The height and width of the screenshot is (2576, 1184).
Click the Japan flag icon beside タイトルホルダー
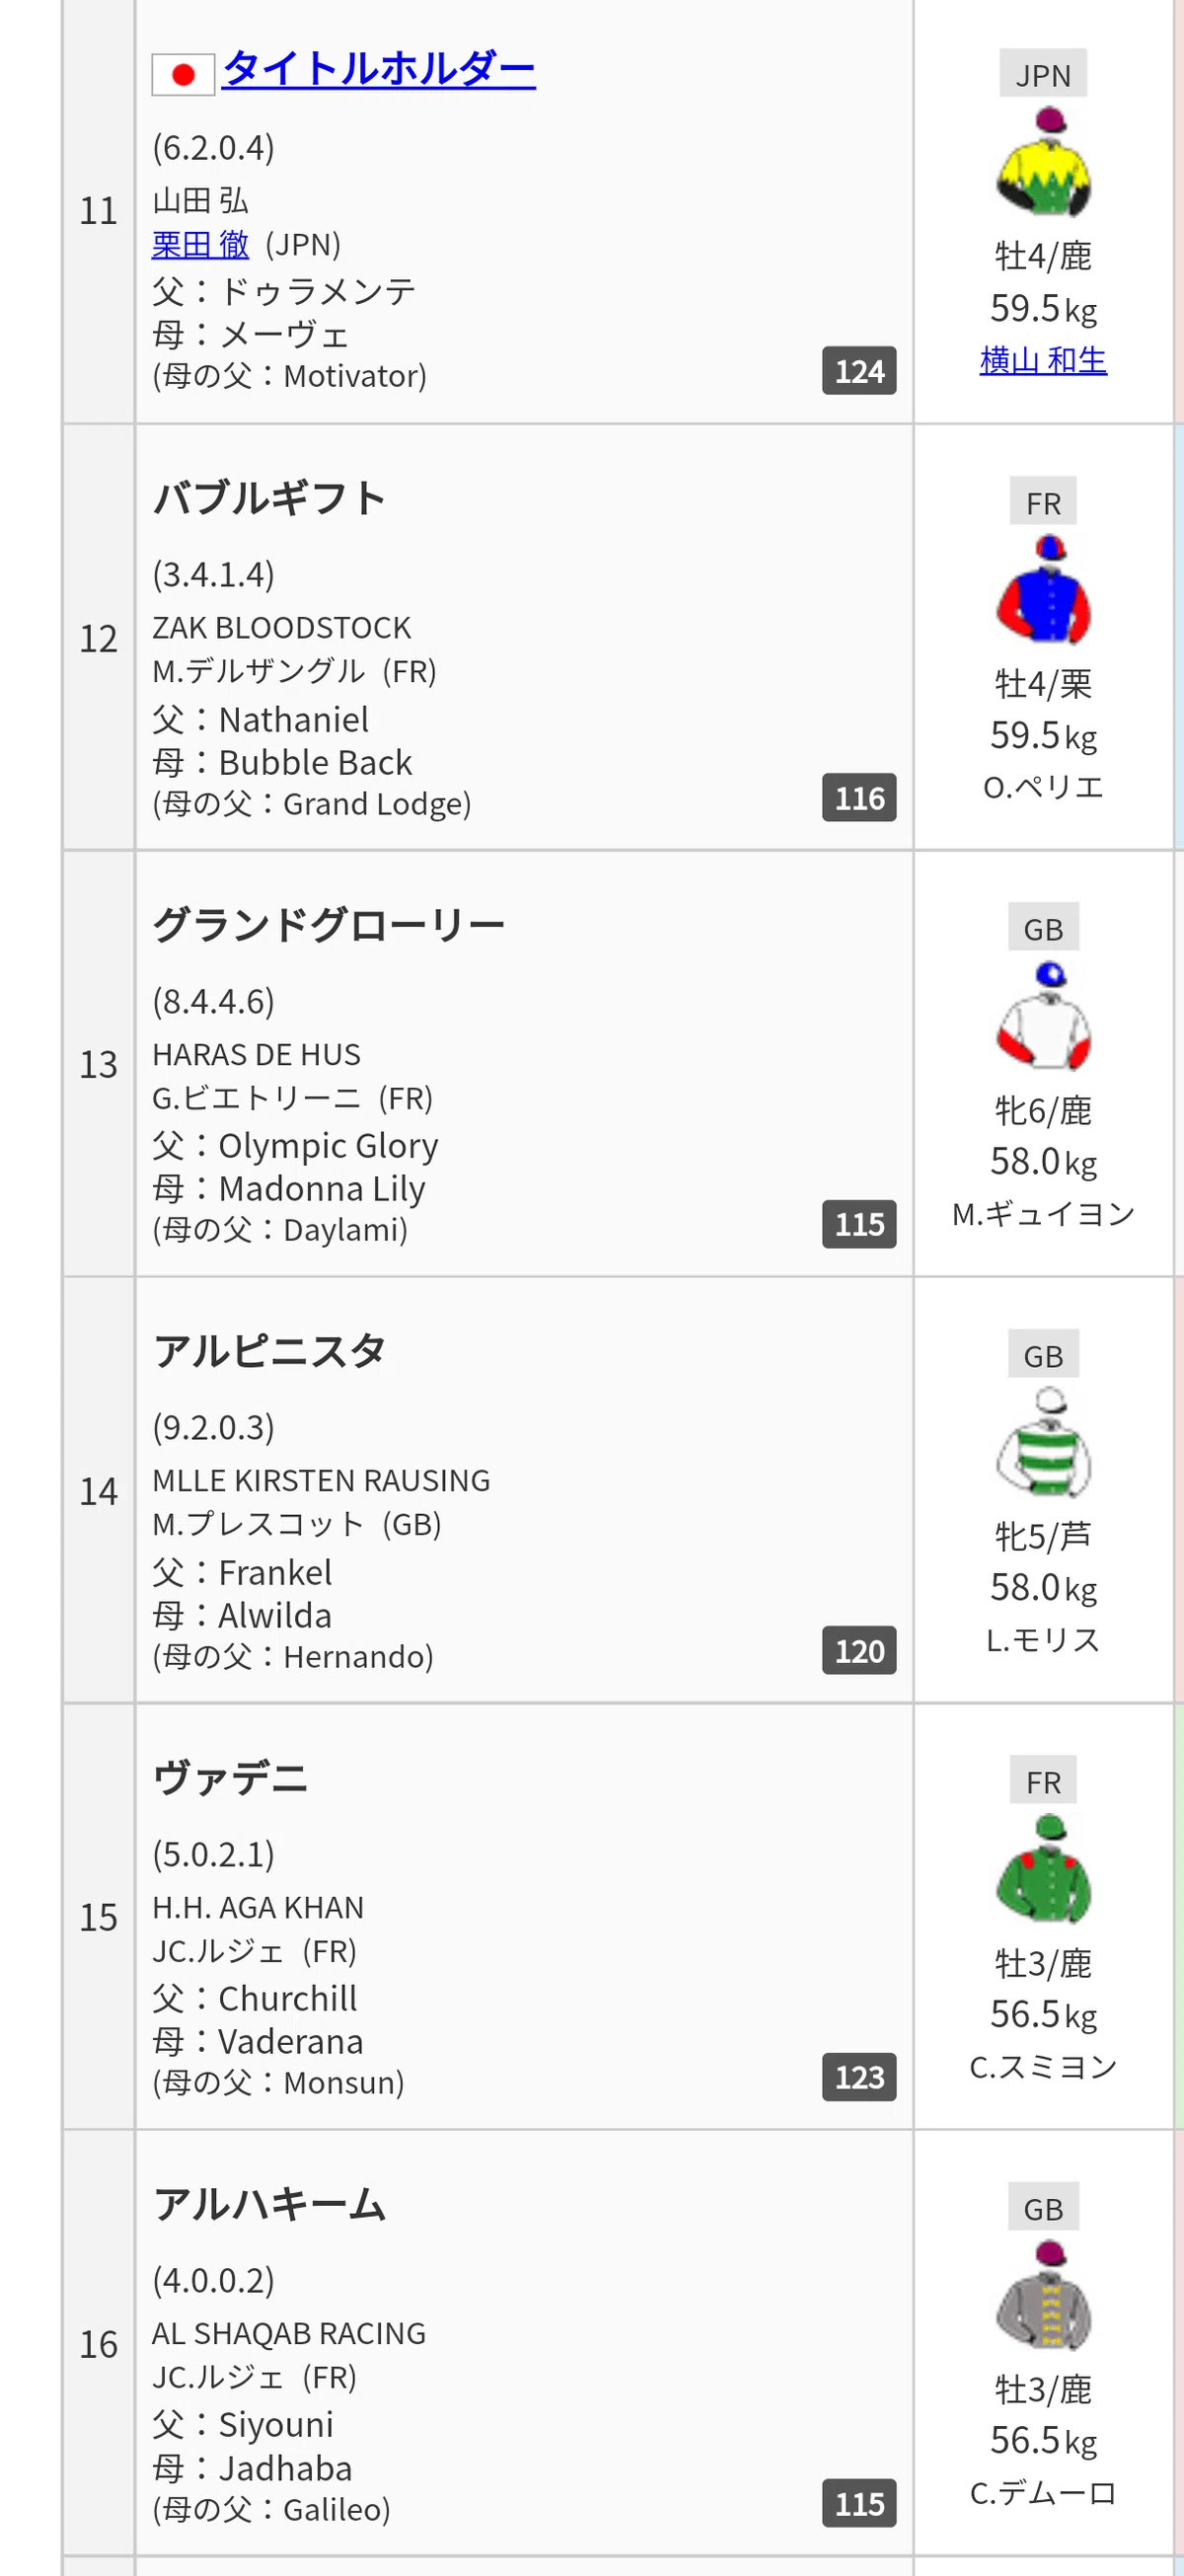point(183,74)
